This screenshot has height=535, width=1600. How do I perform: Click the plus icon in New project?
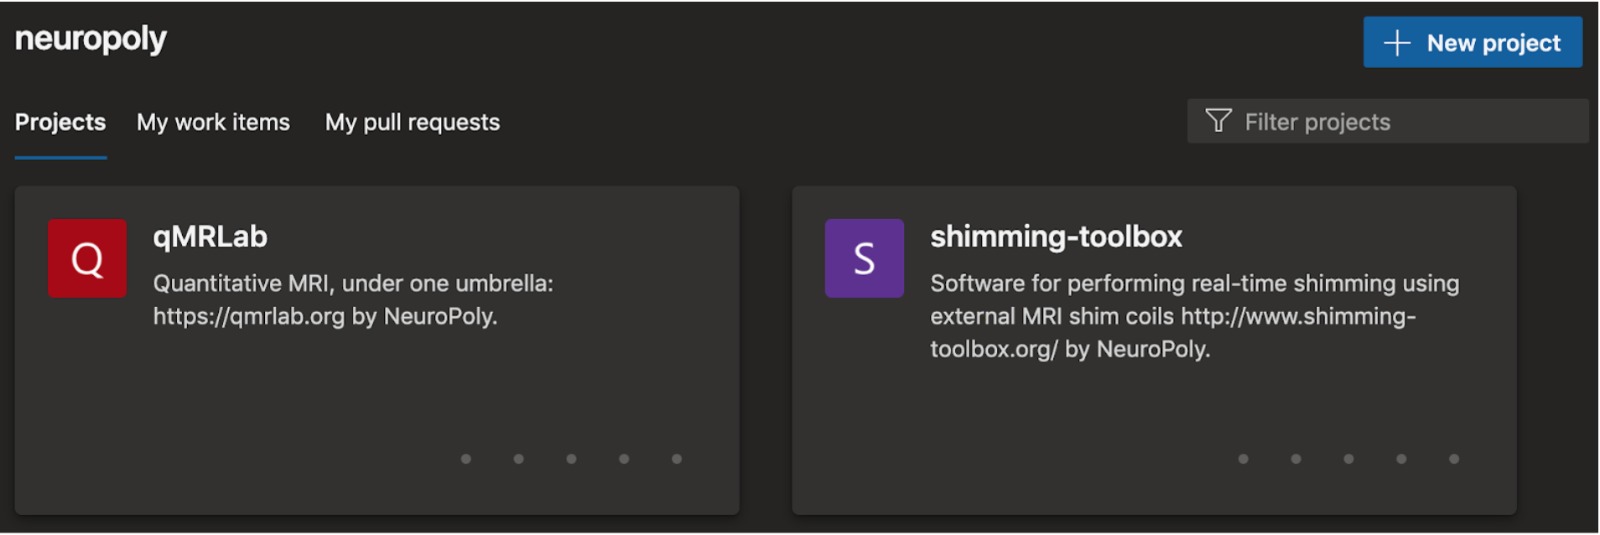click(1396, 43)
